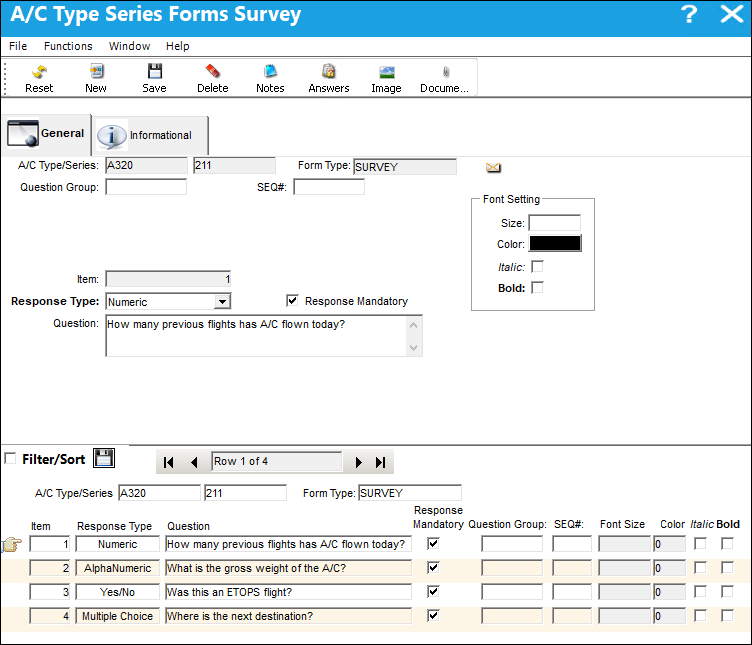This screenshot has width=752, height=645.
Task: Check Italic box in item 3 row
Action: (701, 591)
